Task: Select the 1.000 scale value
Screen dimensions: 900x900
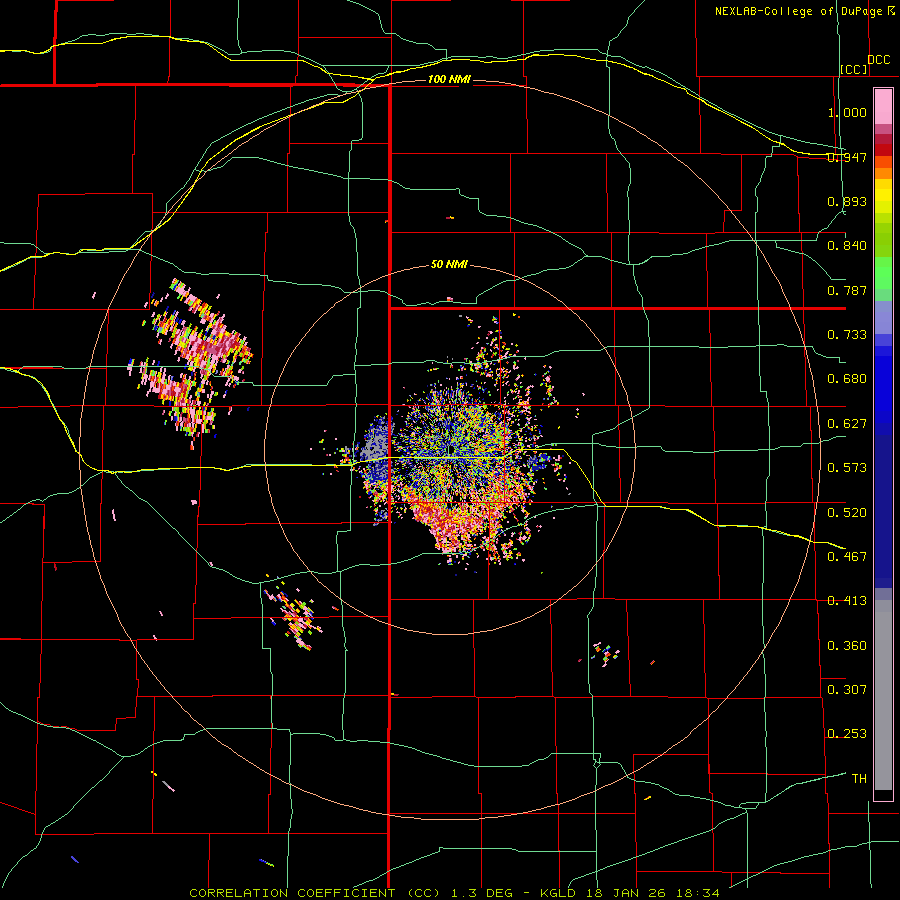Action: click(x=847, y=112)
